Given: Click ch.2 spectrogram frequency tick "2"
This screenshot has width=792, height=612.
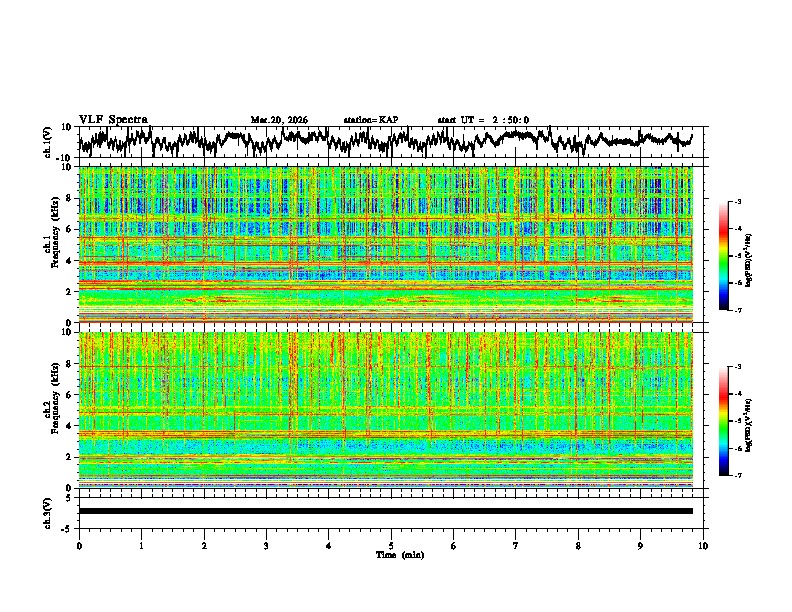Looking at the screenshot, I should tap(70, 457).
